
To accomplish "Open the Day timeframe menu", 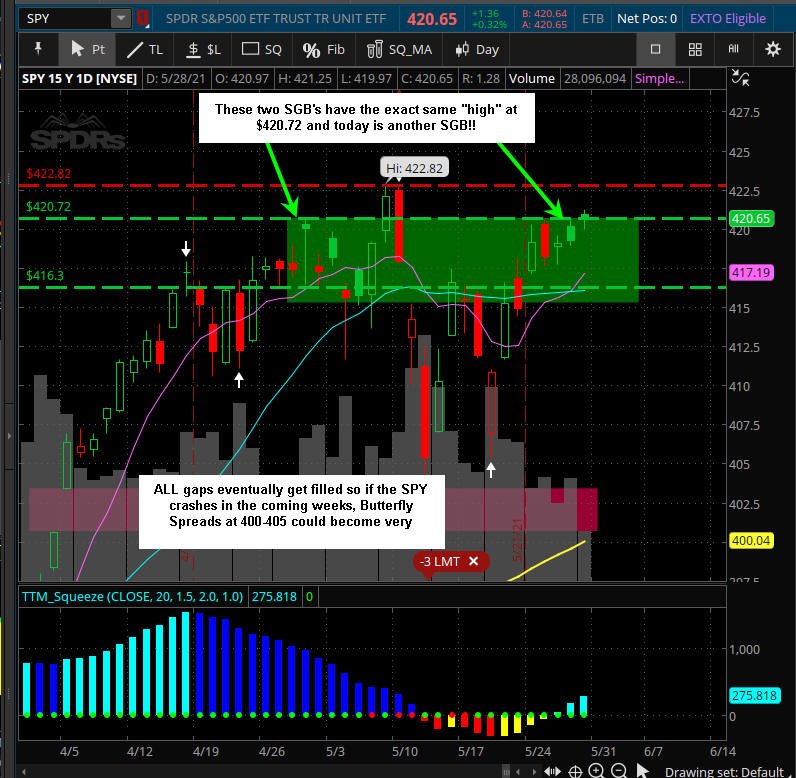I will (x=477, y=49).
